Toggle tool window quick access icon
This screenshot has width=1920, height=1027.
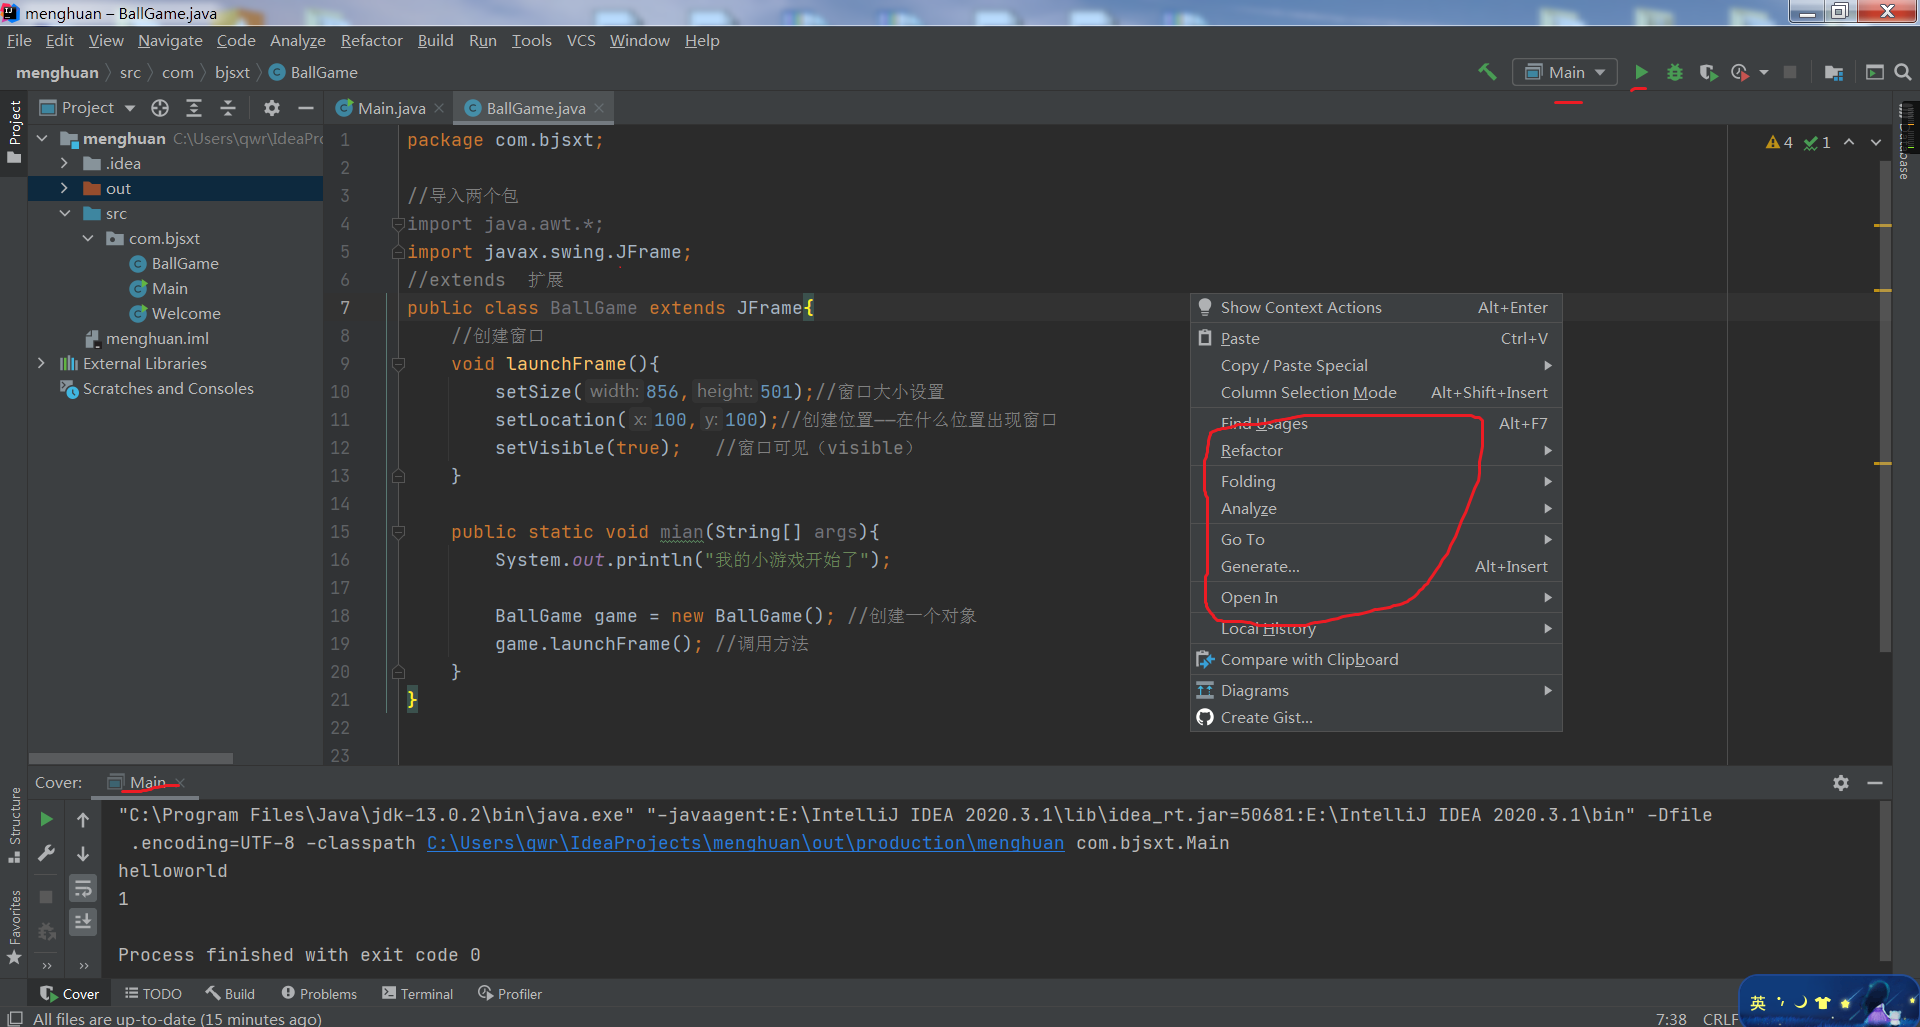click(x=15, y=1018)
